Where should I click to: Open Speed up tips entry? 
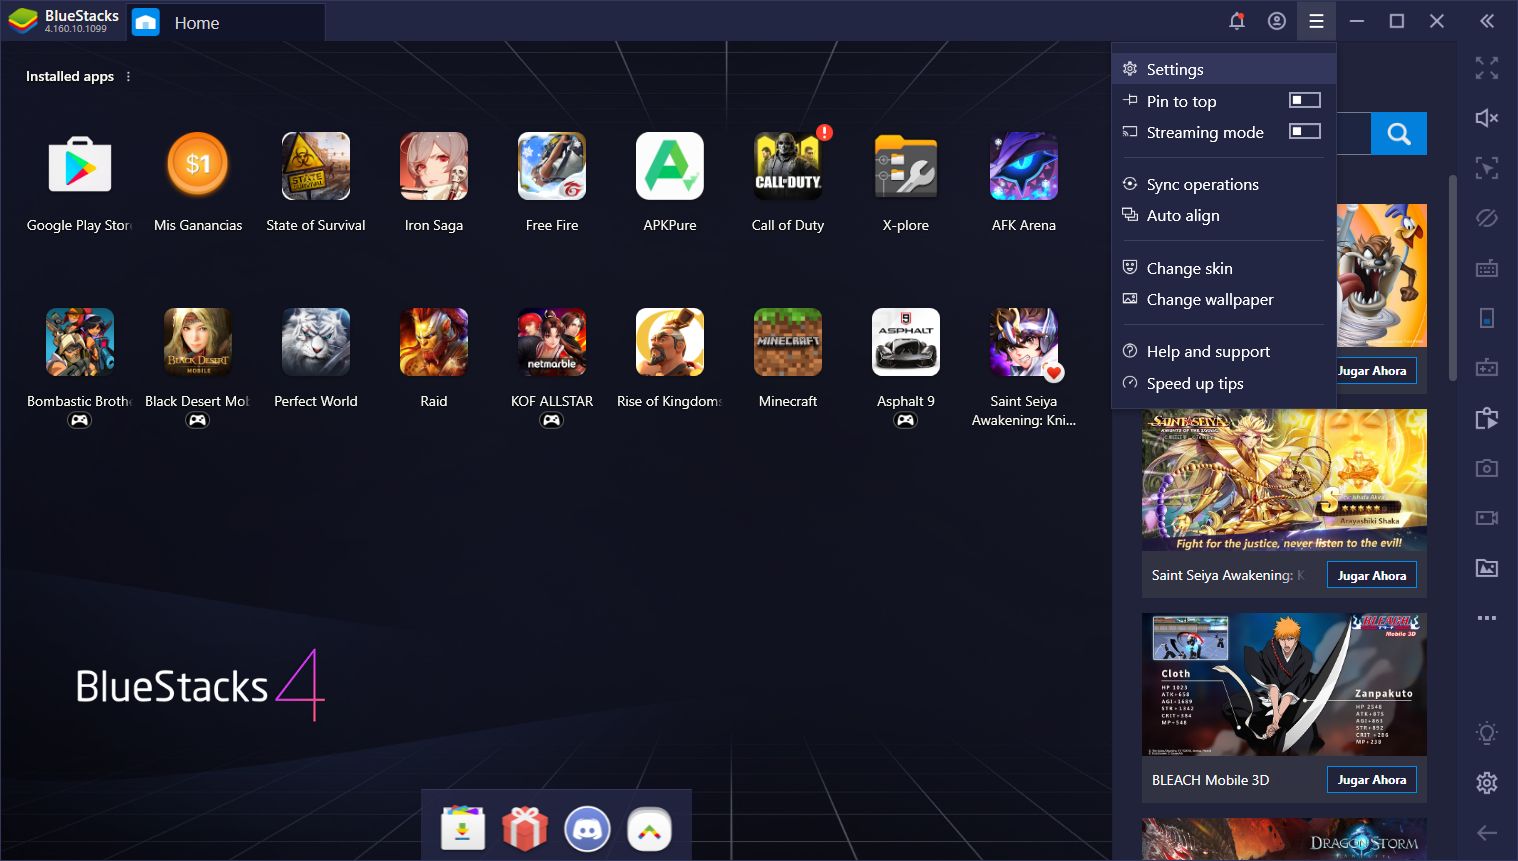point(1224,383)
